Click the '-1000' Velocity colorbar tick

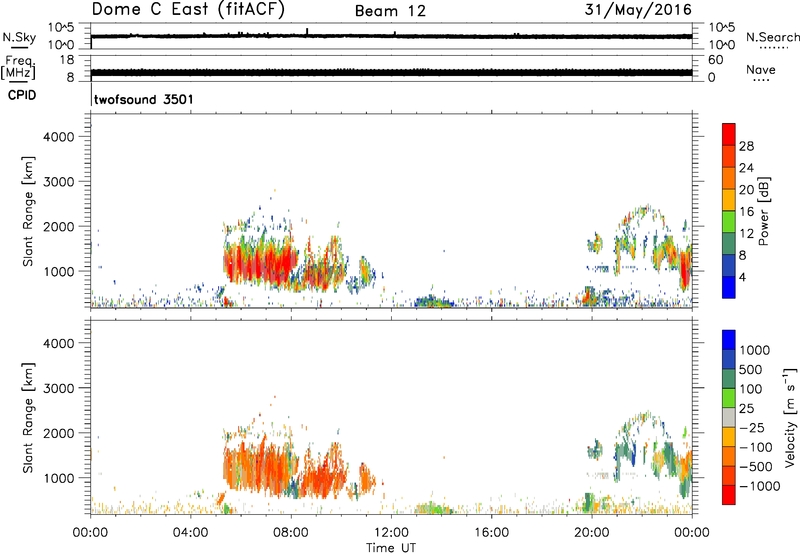pos(760,486)
